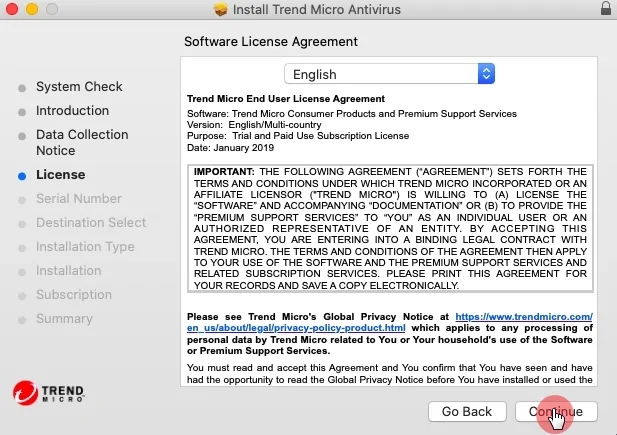Open the Trend Micro privacy policy link
The width and height of the screenshot is (617, 435).
pos(390,322)
